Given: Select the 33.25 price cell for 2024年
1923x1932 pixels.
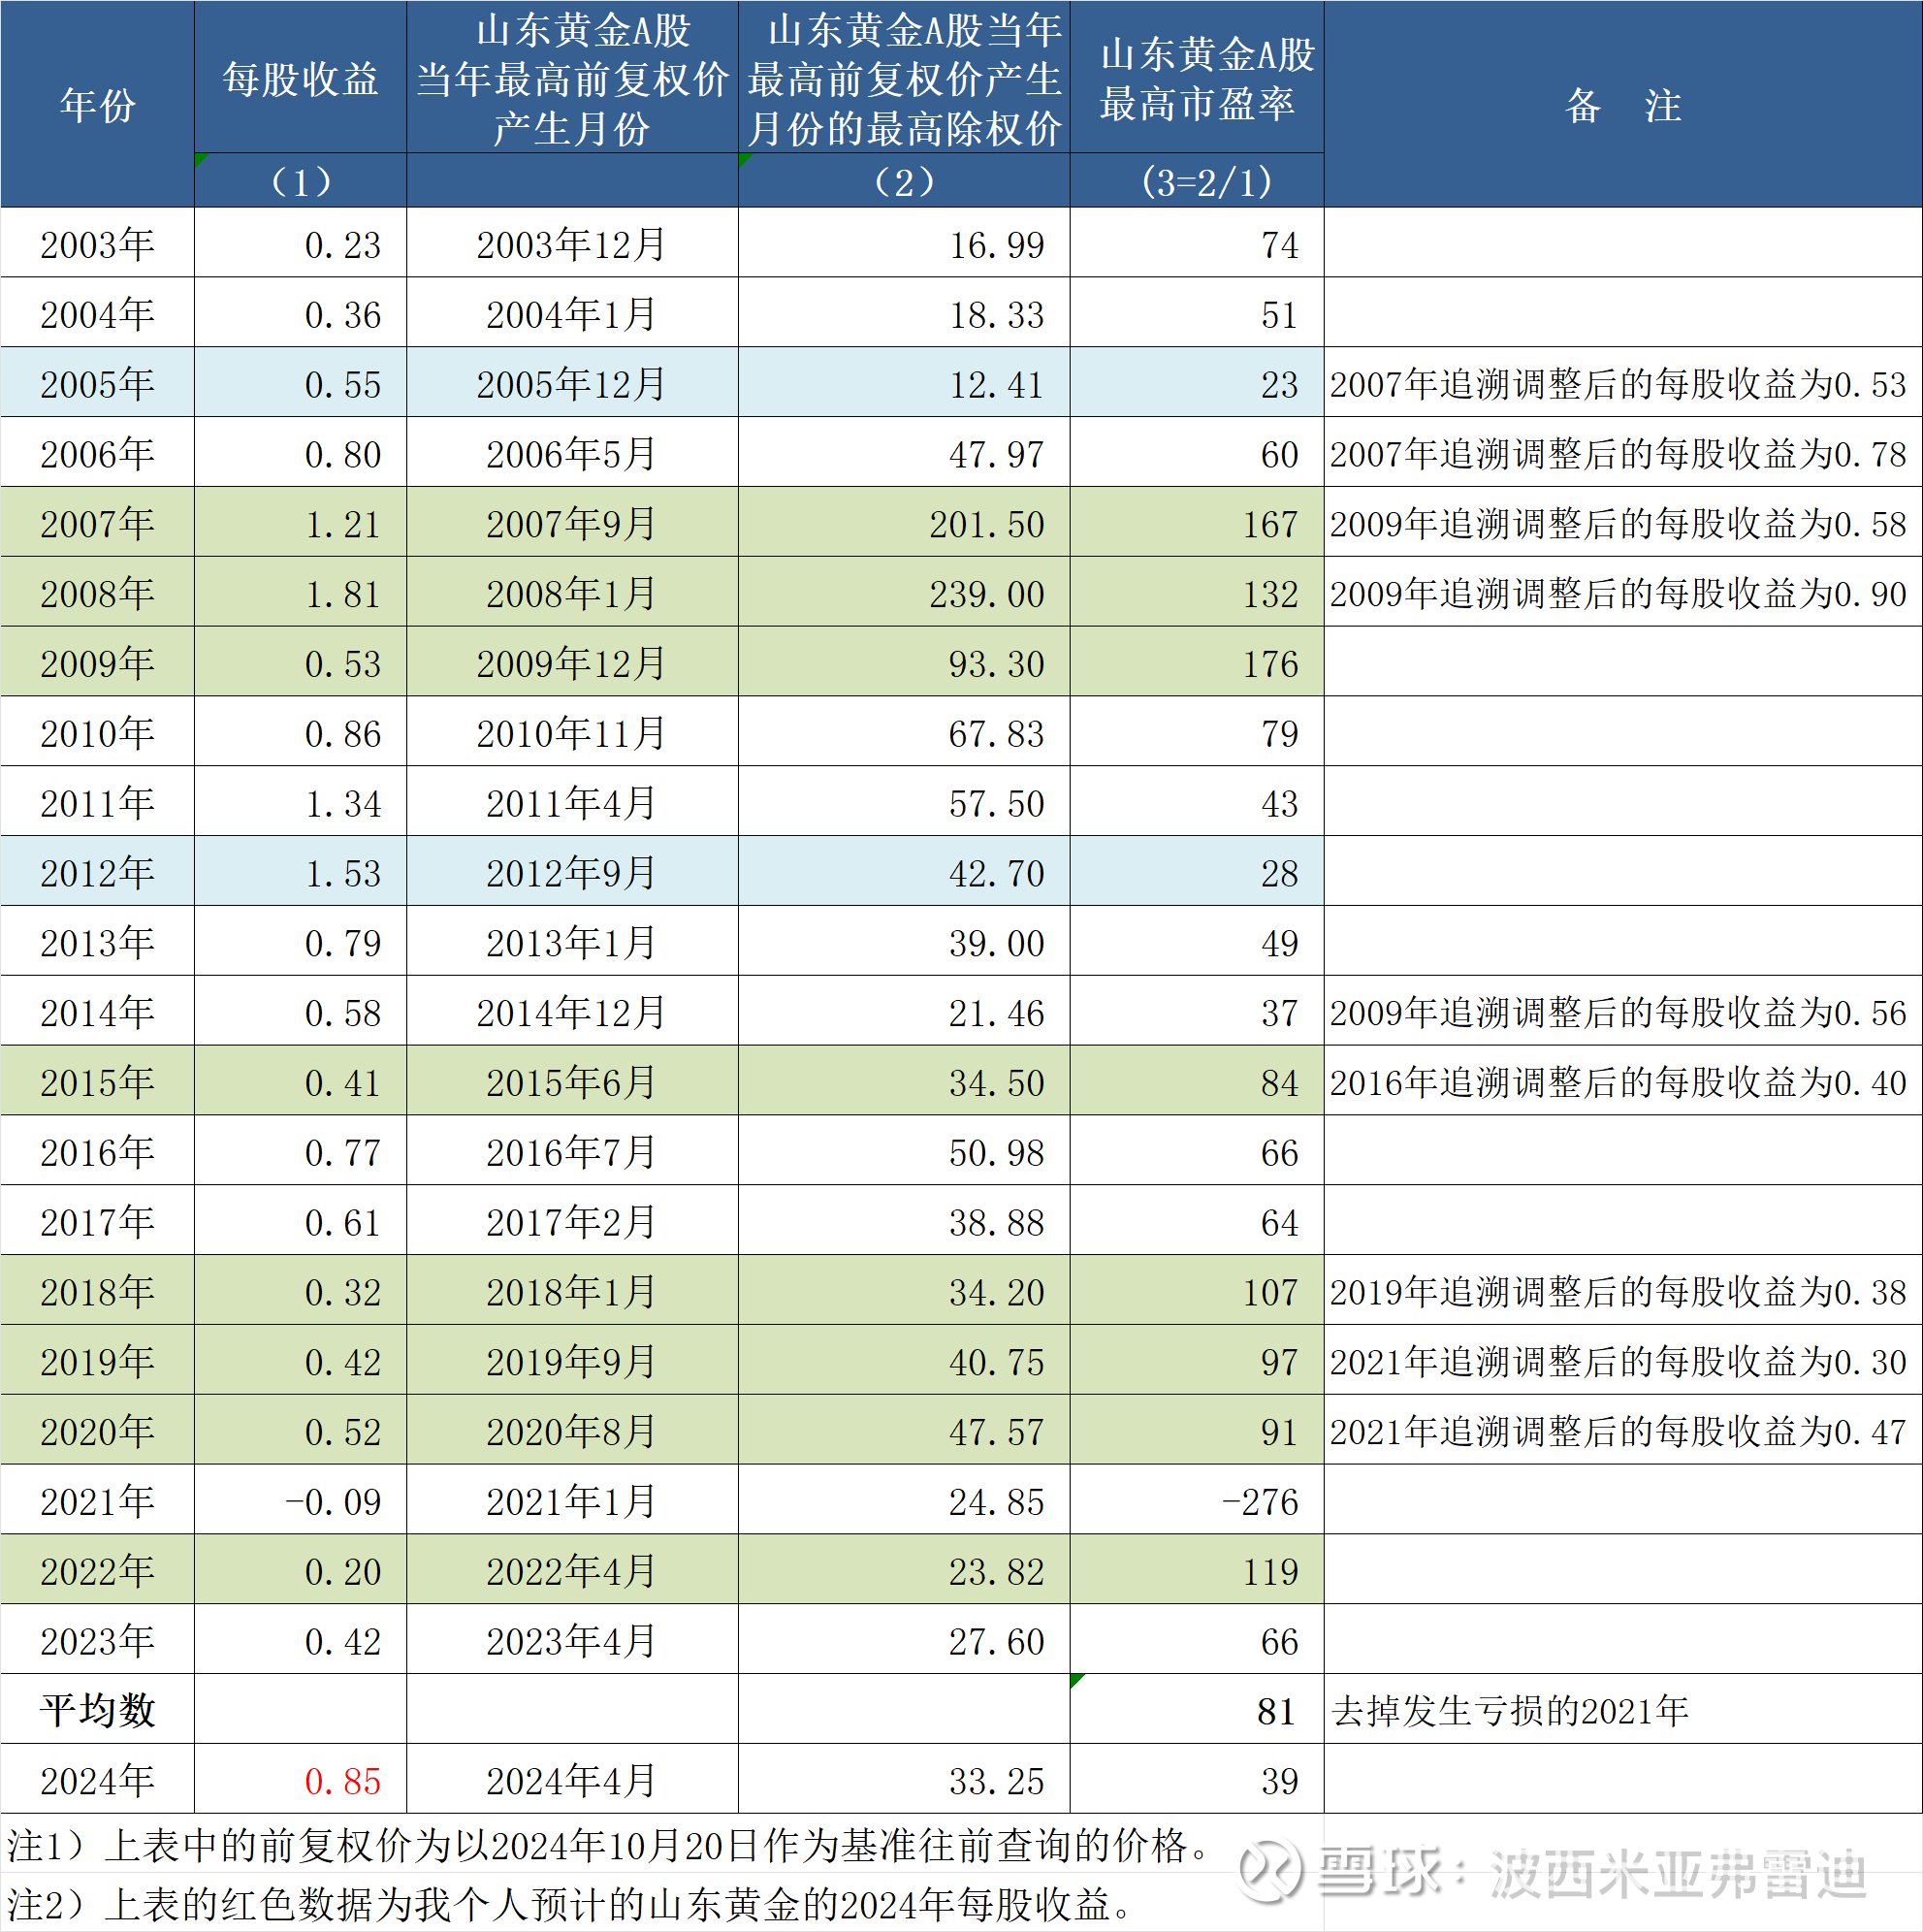Looking at the screenshot, I should click(995, 1780).
